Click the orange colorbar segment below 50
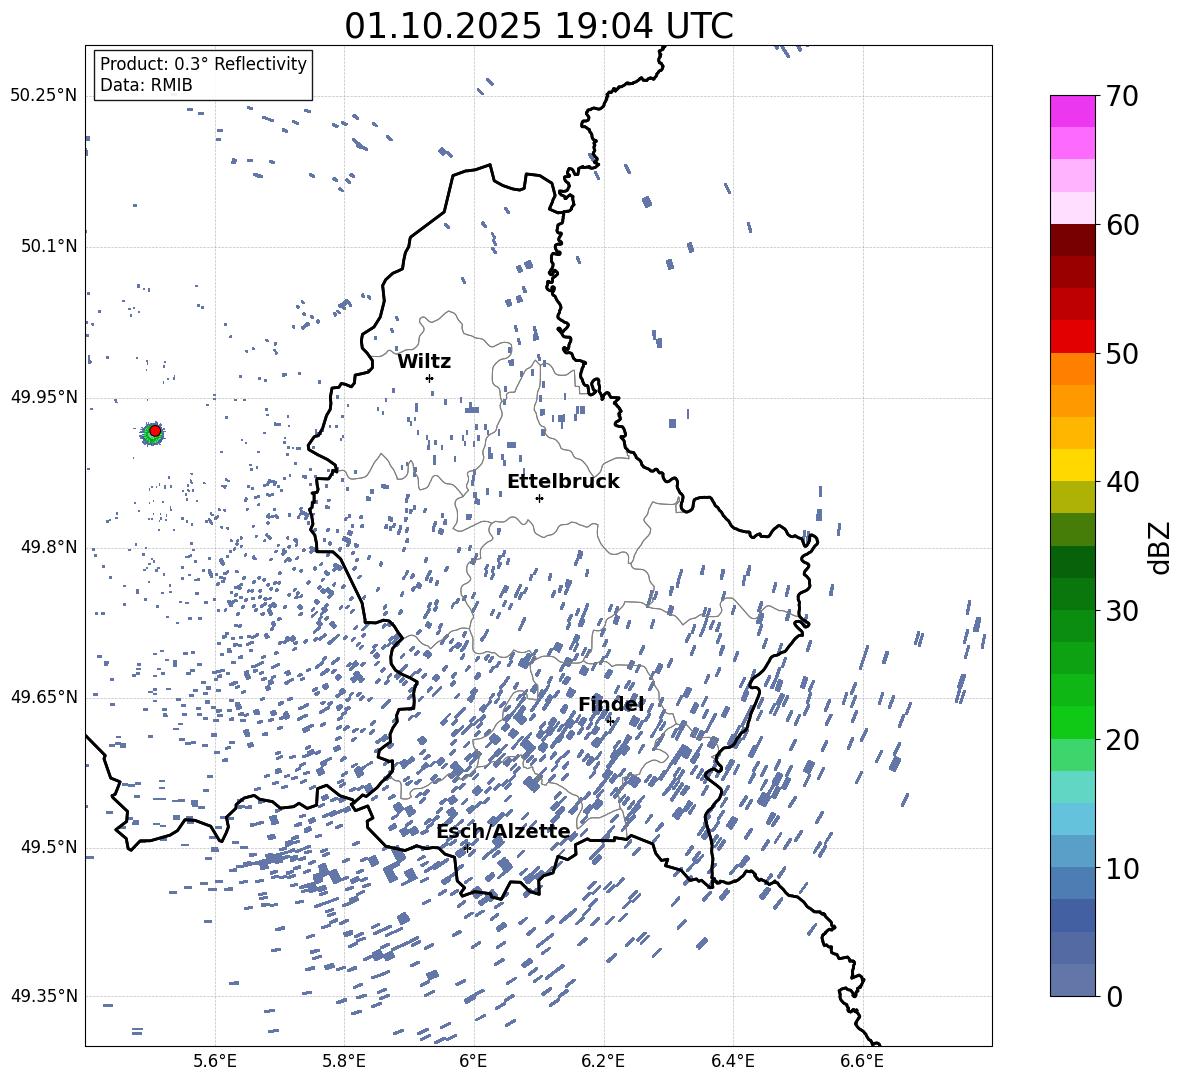The height and width of the screenshot is (1081, 1184). (x=1072, y=369)
